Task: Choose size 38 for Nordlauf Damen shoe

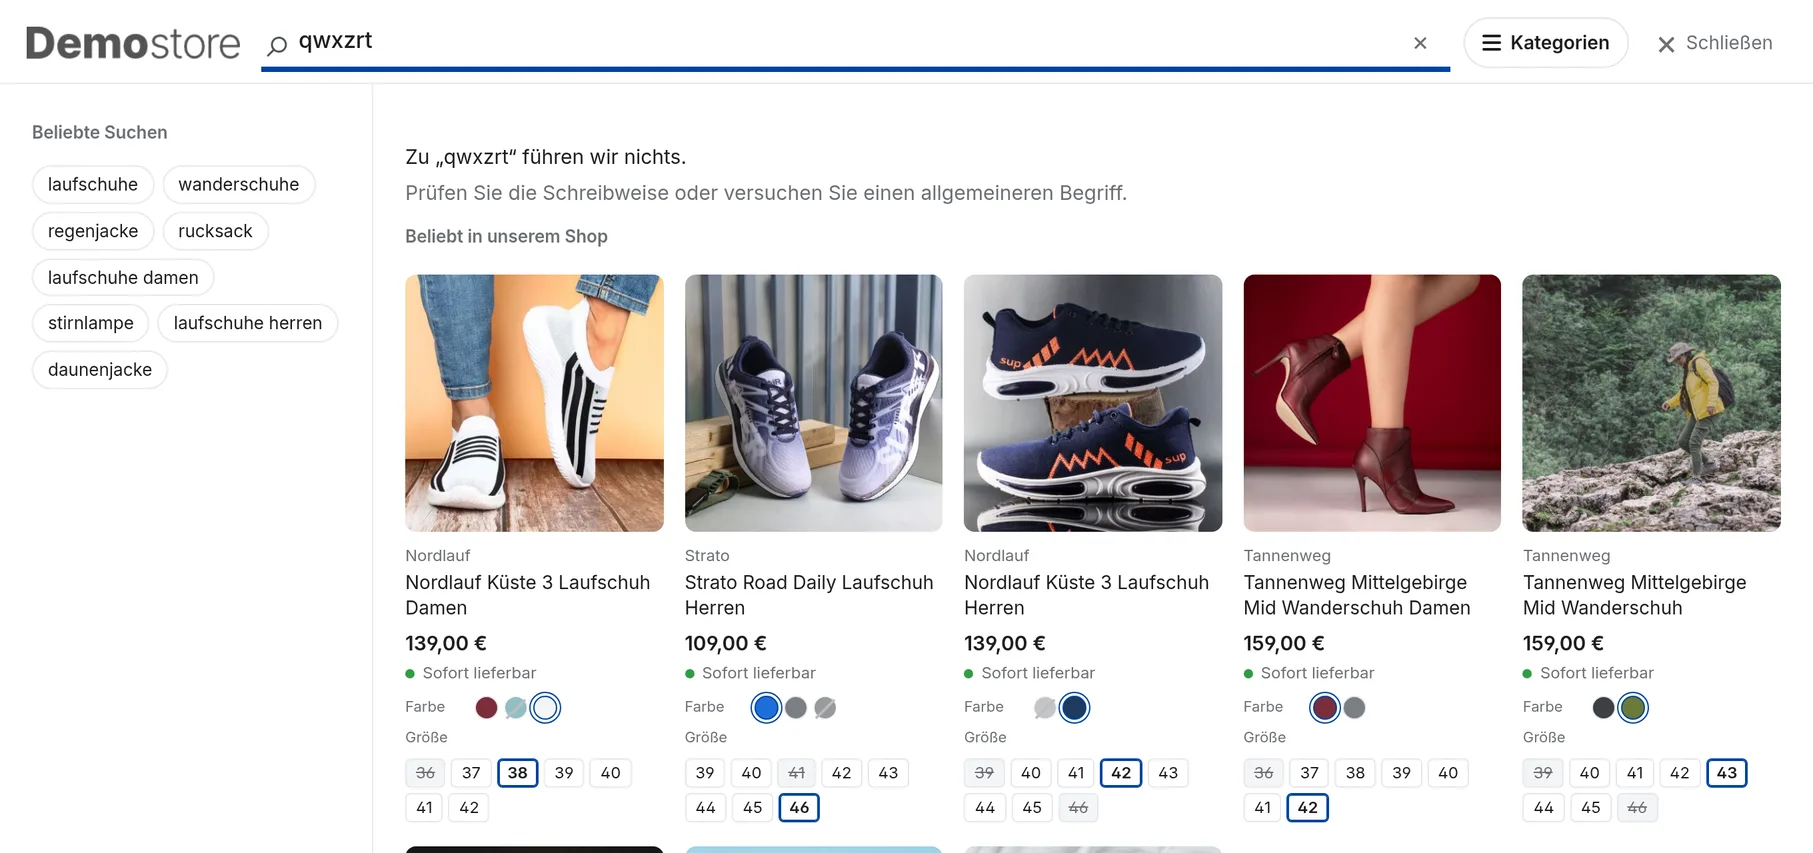Action: coord(517,773)
